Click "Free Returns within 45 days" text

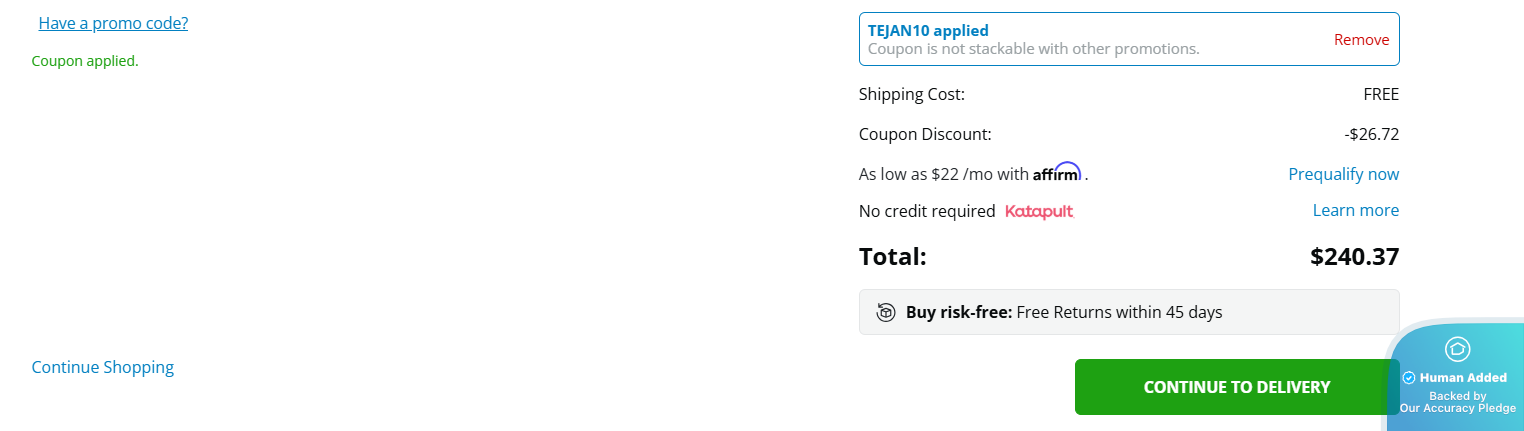[1119, 312]
